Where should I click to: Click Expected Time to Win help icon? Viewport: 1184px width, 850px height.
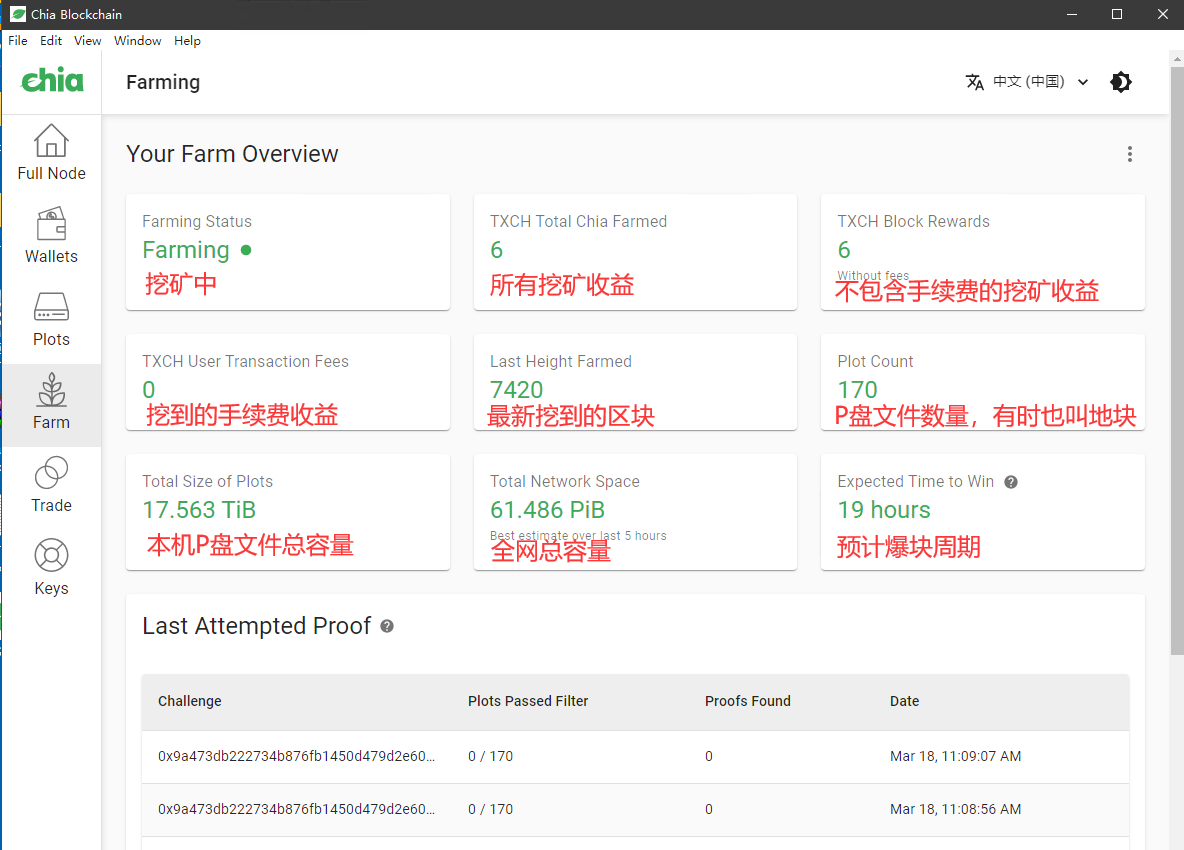(x=1011, y=482)
